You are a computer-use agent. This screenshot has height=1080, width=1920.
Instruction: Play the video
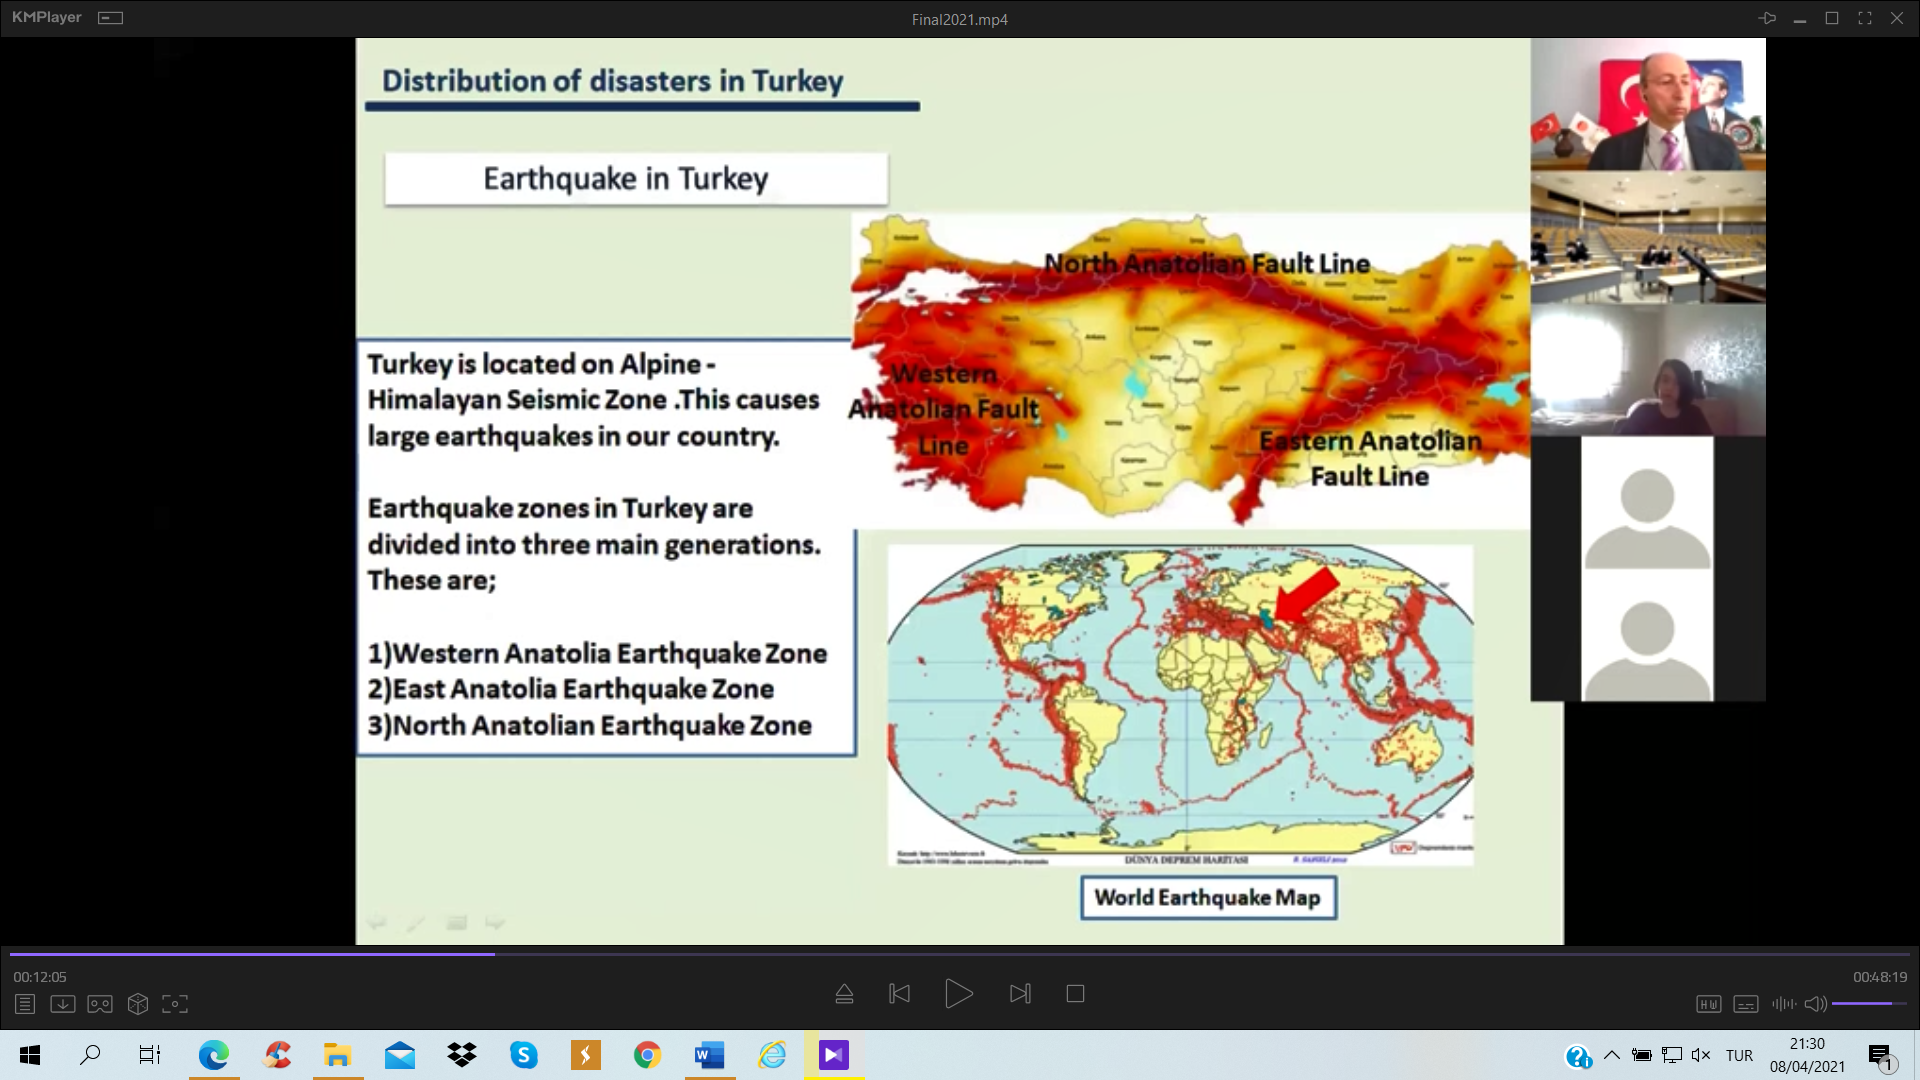[x=958, y=994]
